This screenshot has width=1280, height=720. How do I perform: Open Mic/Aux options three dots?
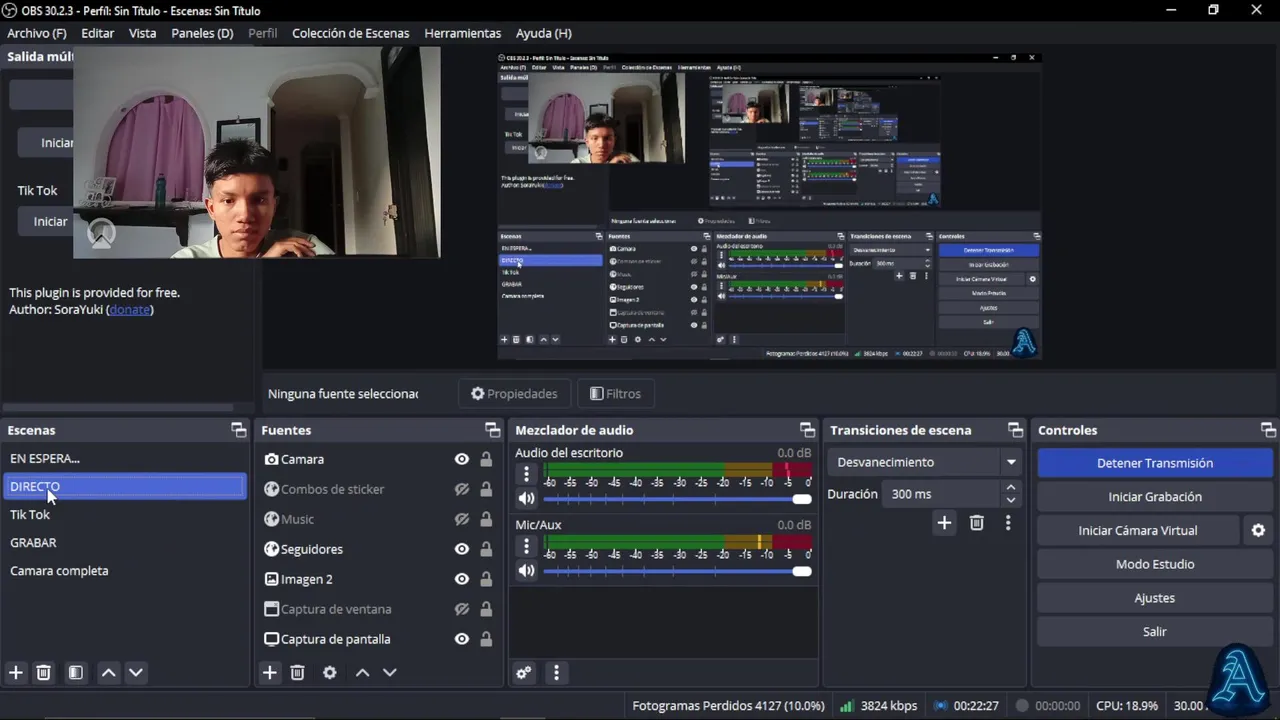tap(526, 546)
